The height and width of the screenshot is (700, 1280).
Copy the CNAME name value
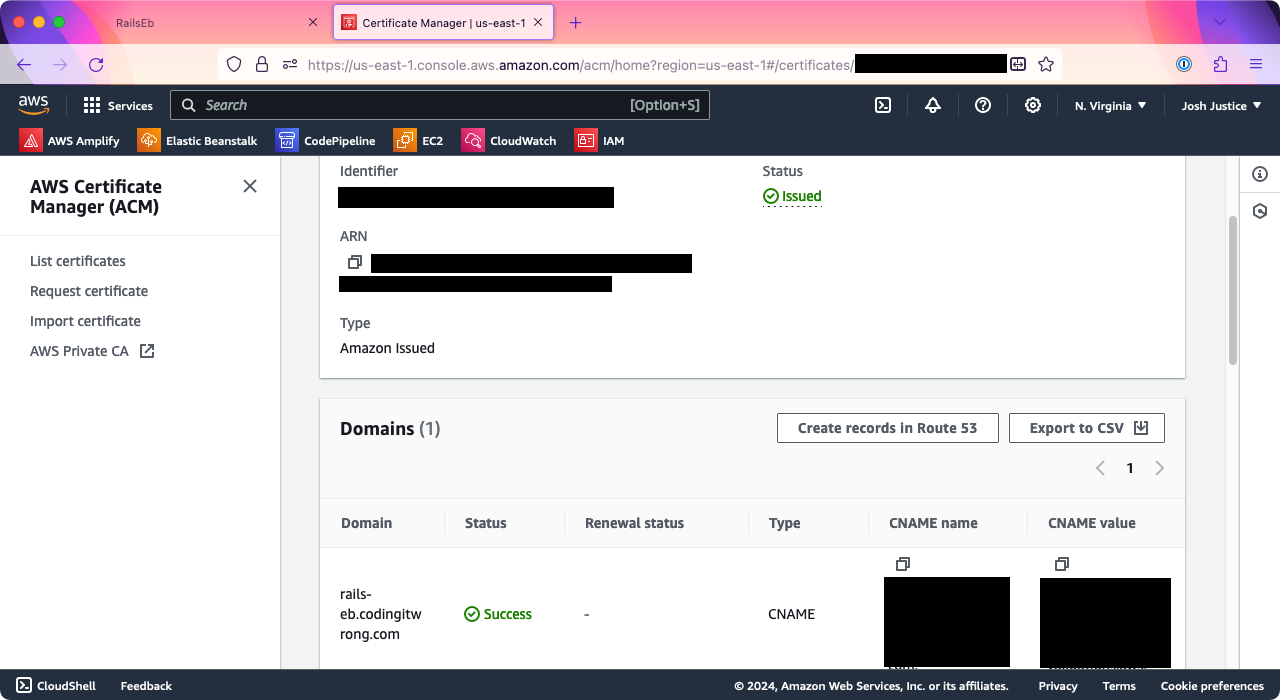pyautogui.click(x=902, y=564)
